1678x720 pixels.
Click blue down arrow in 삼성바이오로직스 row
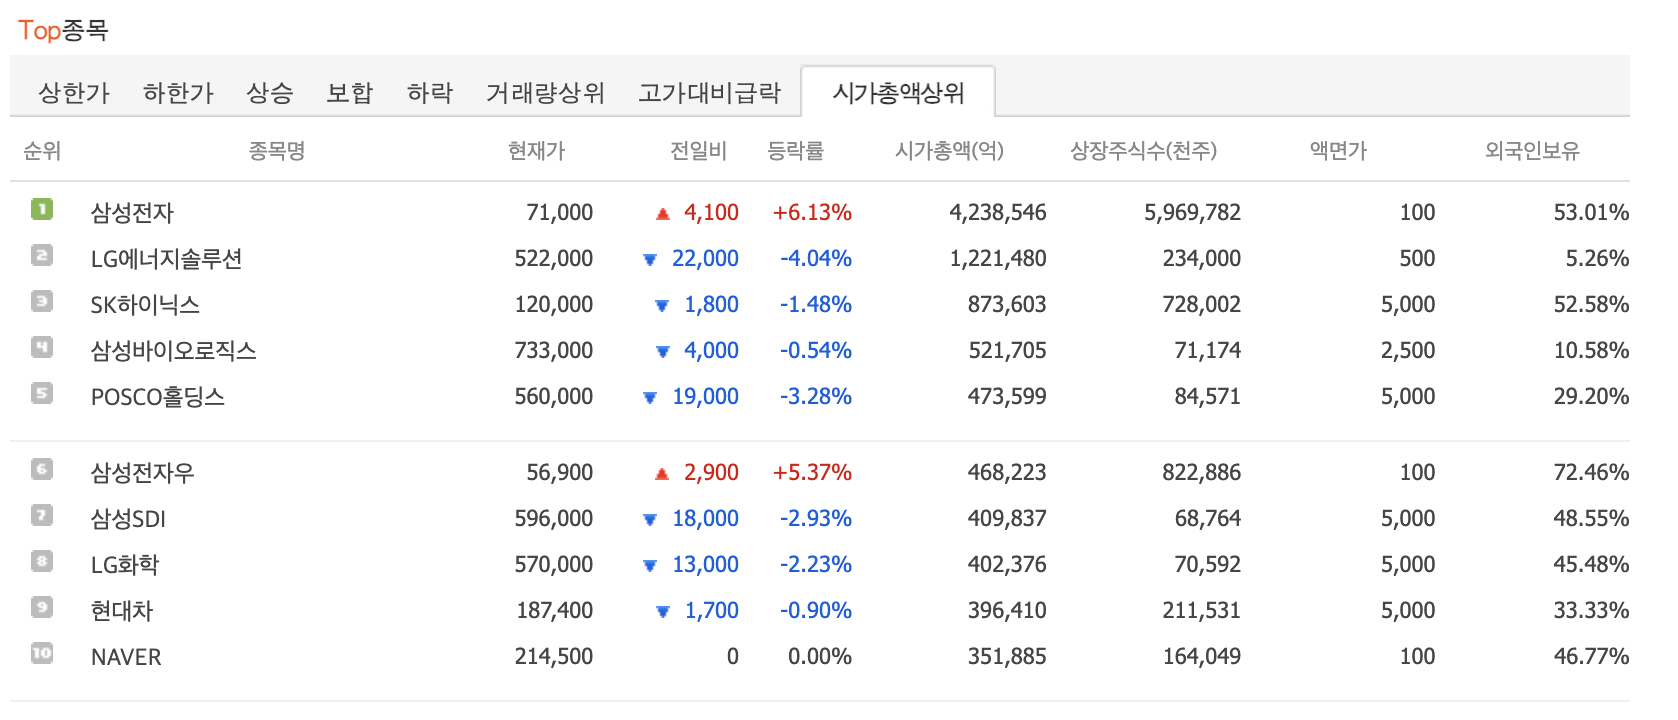coord(662,352)
